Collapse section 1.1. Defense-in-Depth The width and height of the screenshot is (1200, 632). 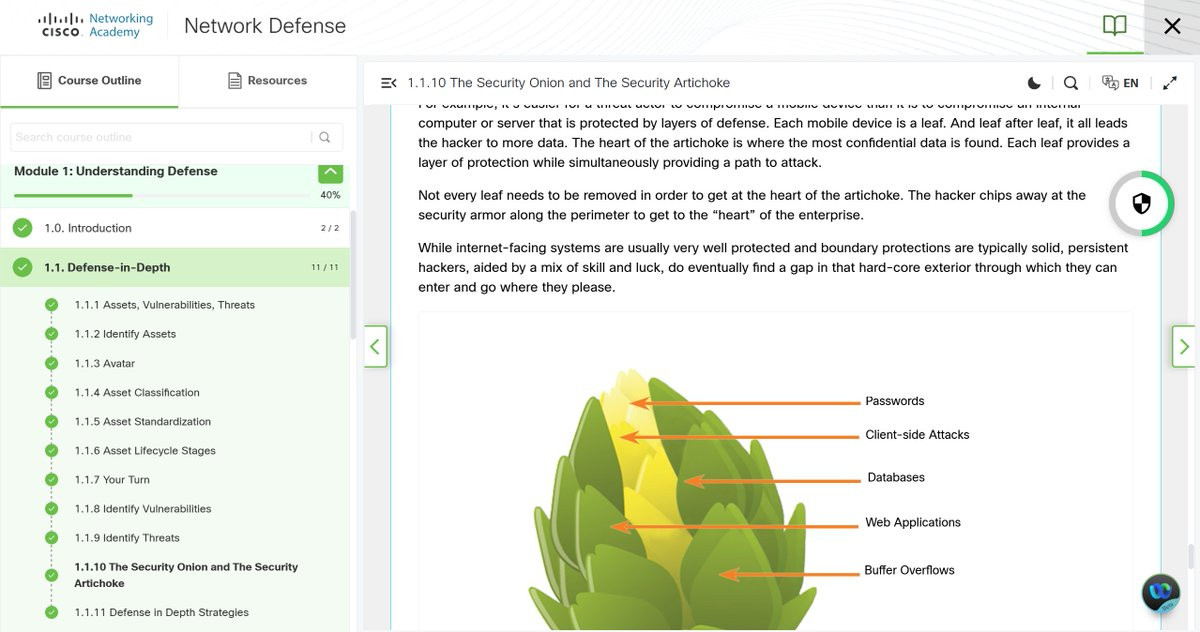tap(175, 267)
